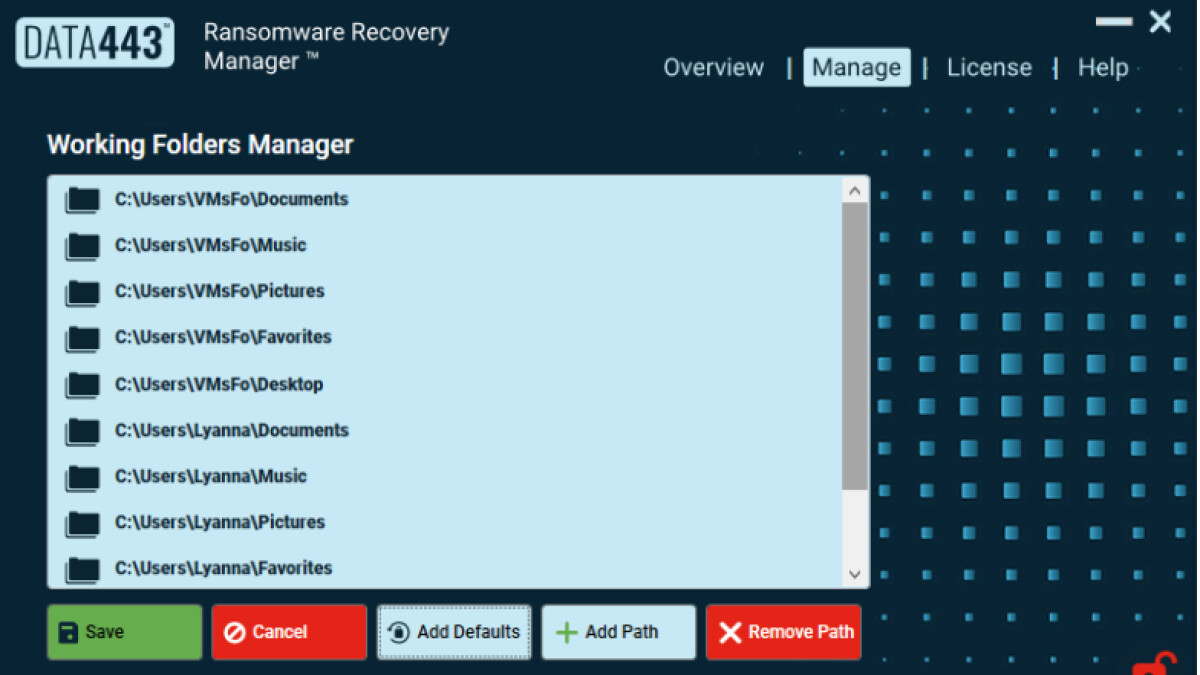Click the target icon on Add Defaults
Viewport: 1200px width, 675px height.
(x=397, y=631)
